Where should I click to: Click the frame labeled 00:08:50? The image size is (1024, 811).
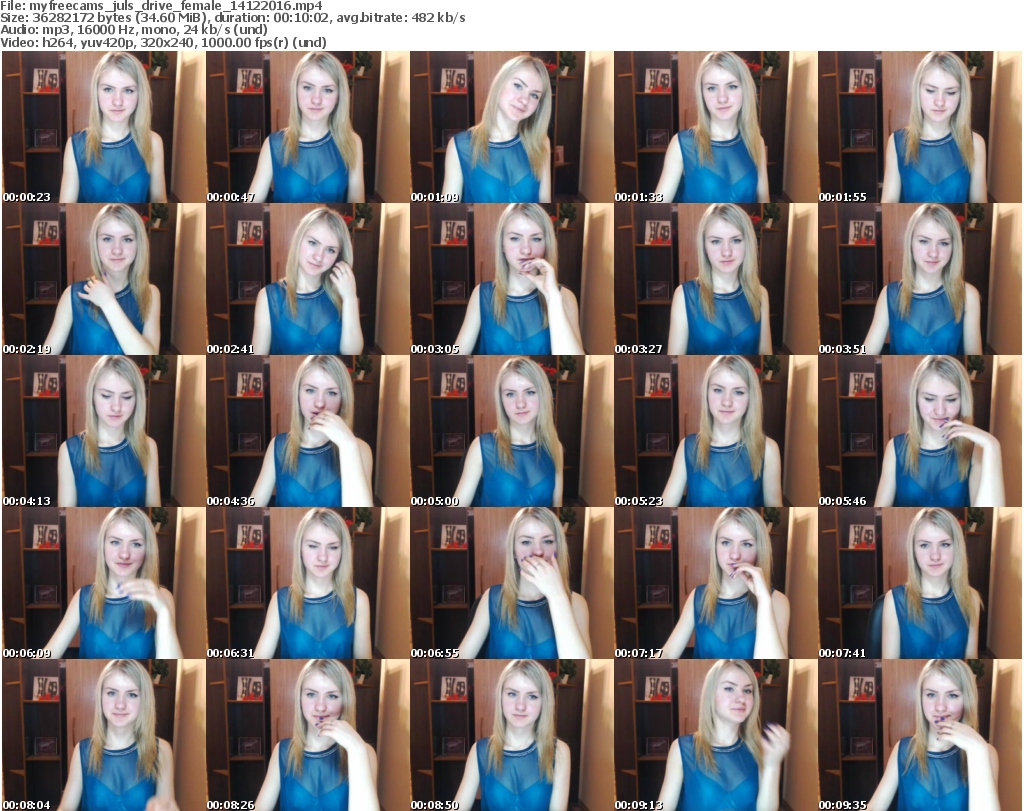(x=511, y=735)
